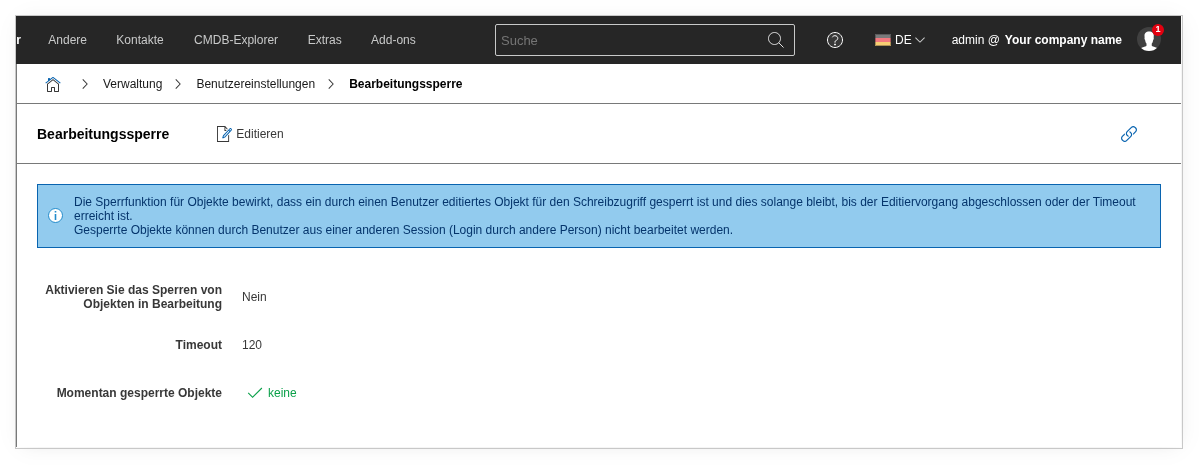This screenshot has height=465, width=1199.
Task: Click the blue chain link icon
Action: click(1129, 134)
